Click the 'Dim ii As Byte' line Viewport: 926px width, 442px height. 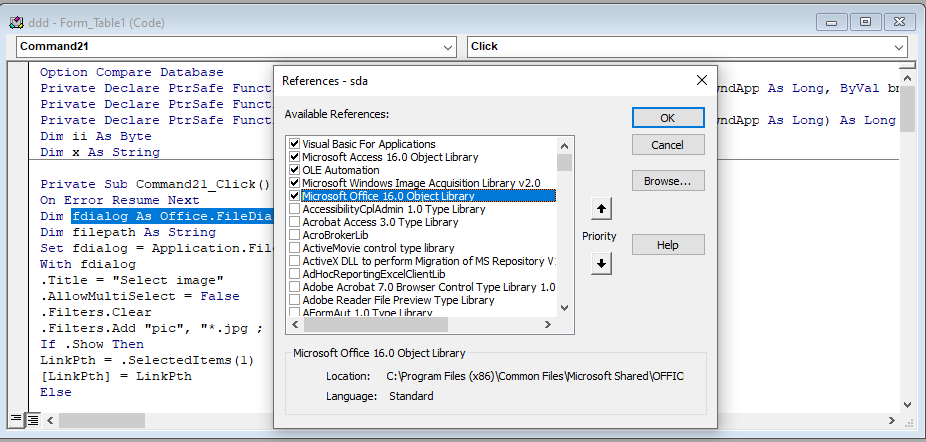96,136
